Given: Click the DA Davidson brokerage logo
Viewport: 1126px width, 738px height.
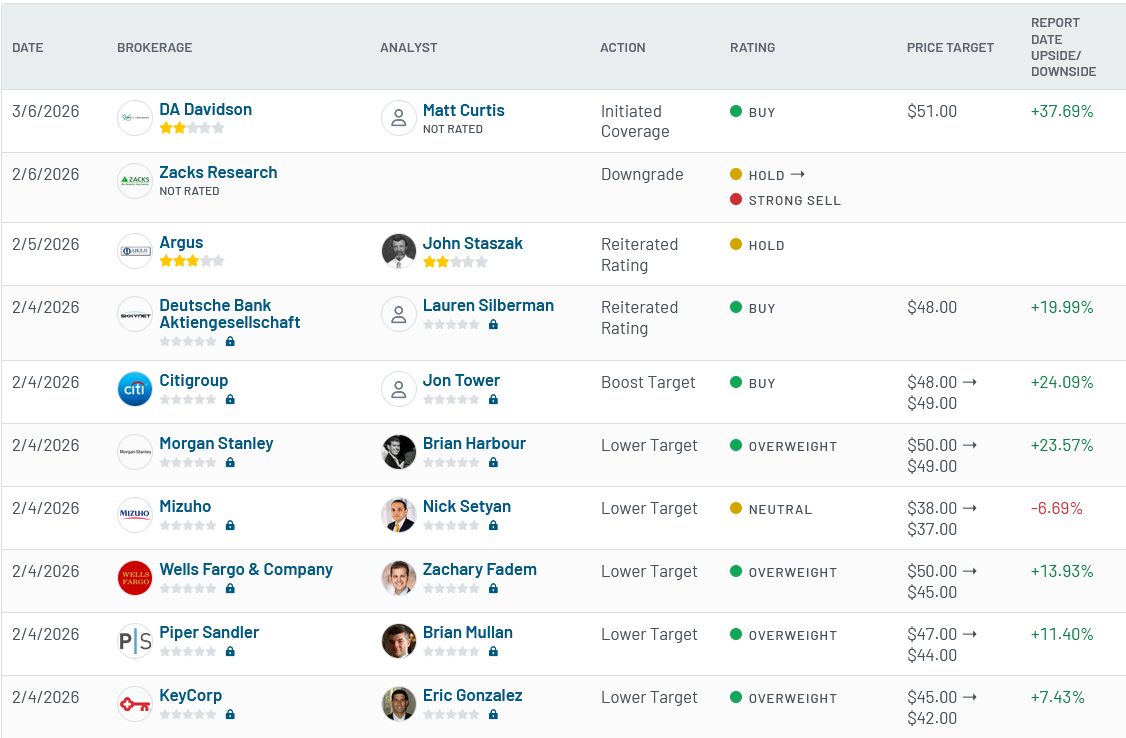Looking at the screenshot, I should pos(135,118).
